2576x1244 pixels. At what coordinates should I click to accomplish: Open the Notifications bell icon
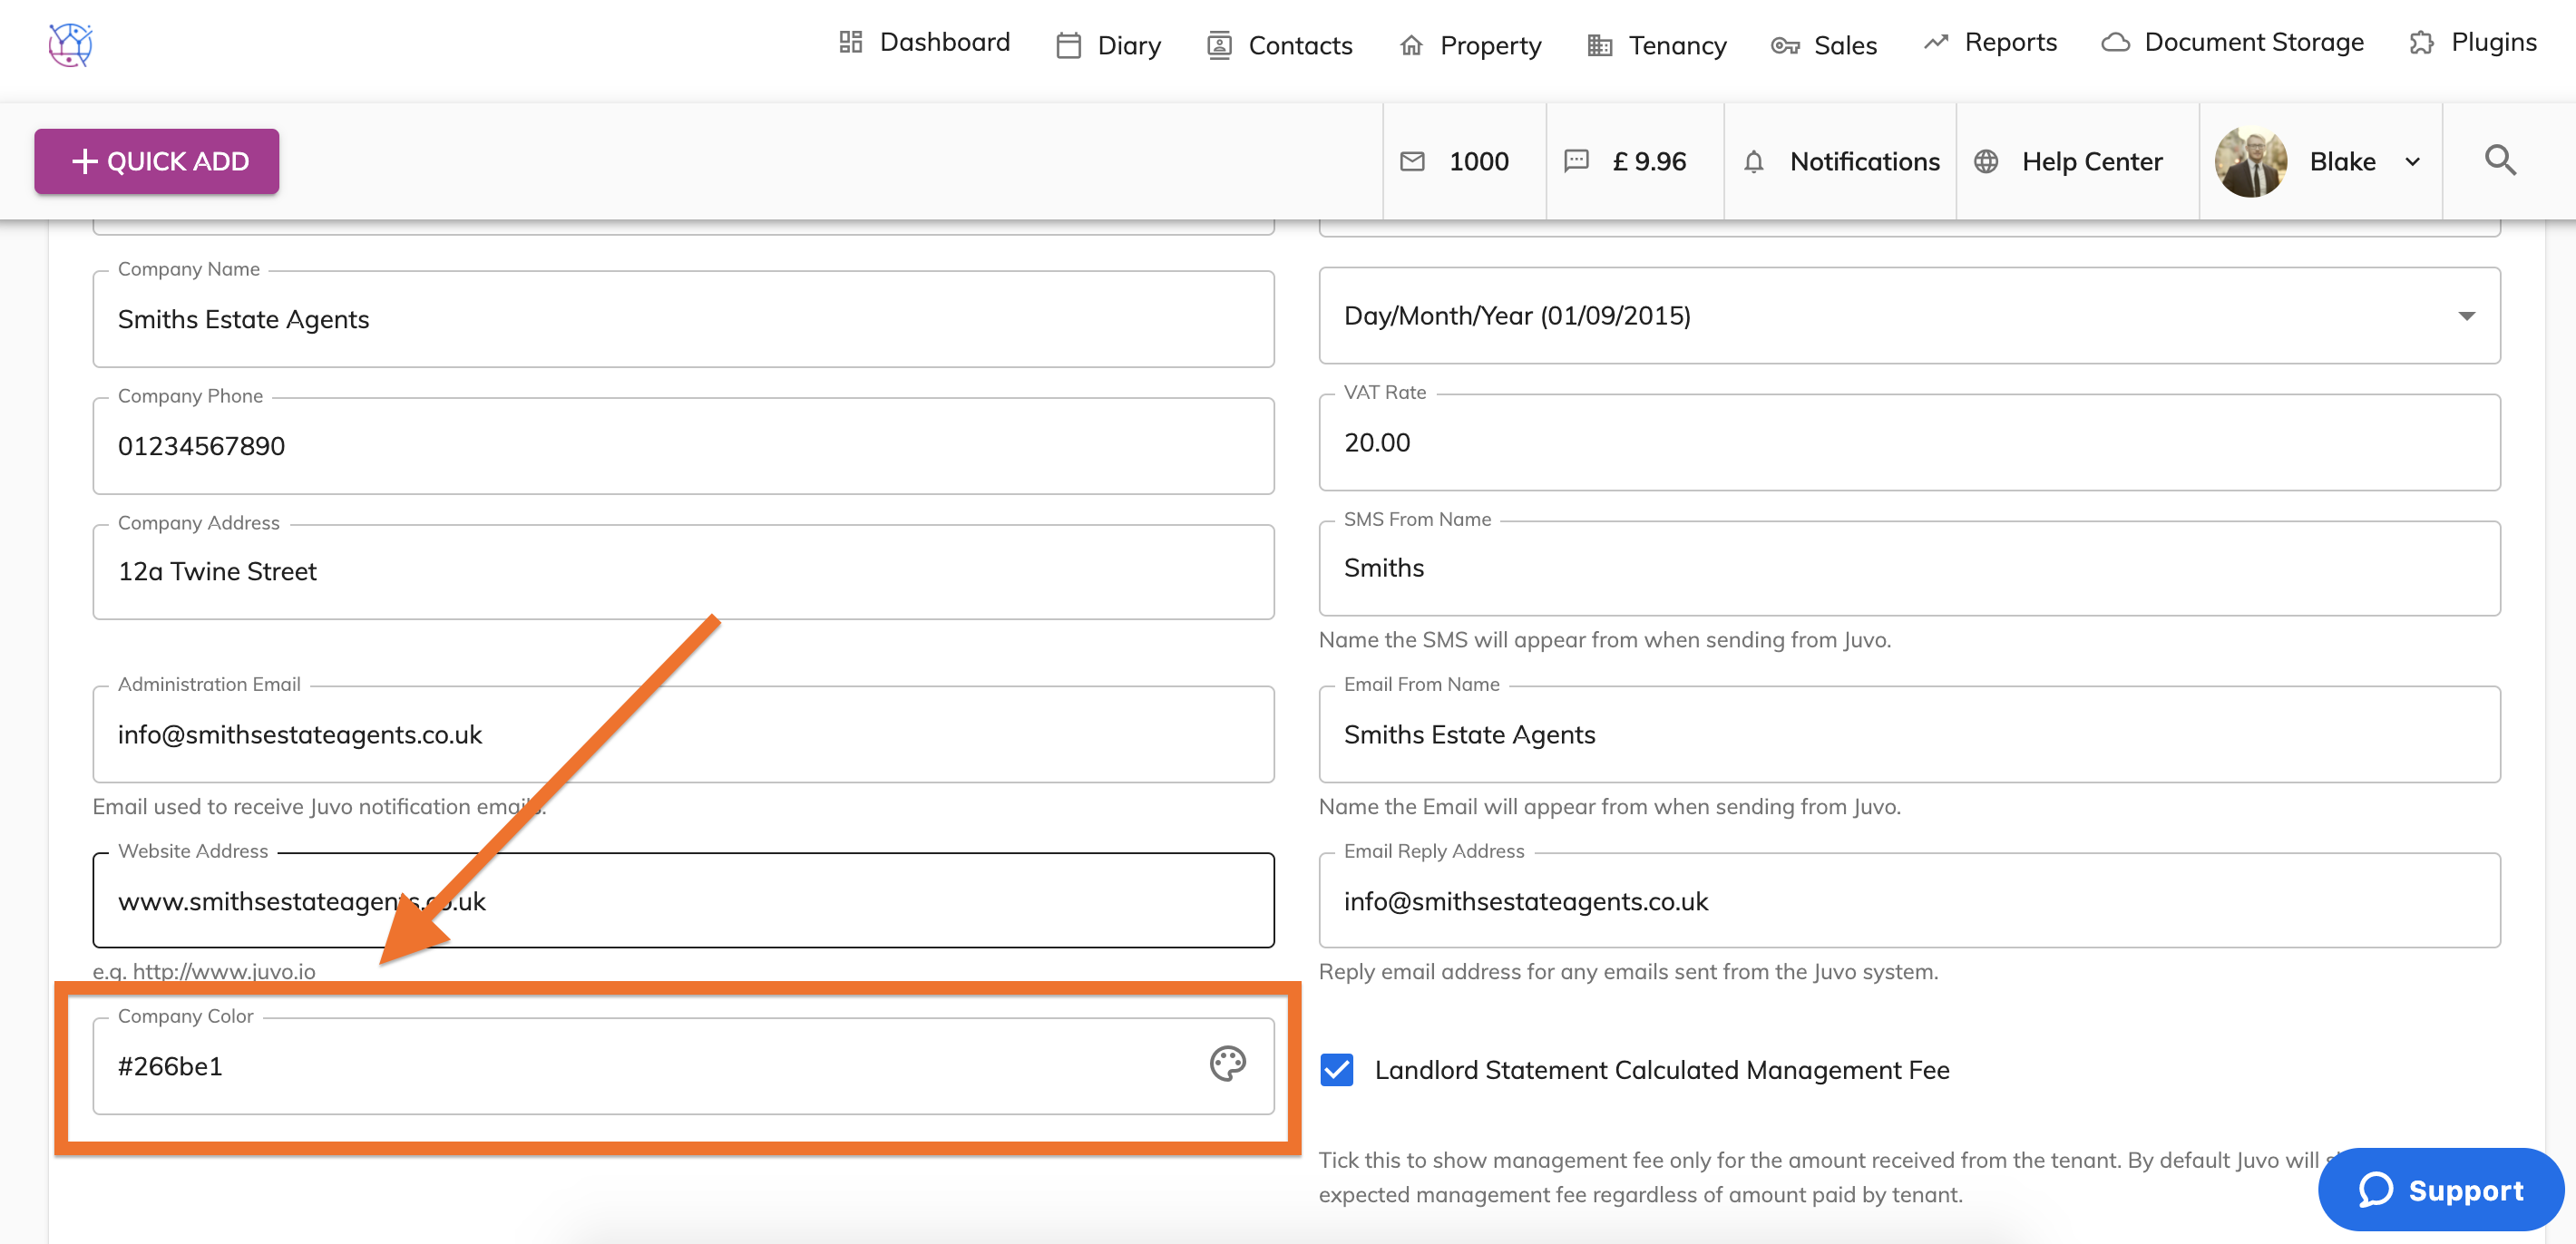[1753, 162]
